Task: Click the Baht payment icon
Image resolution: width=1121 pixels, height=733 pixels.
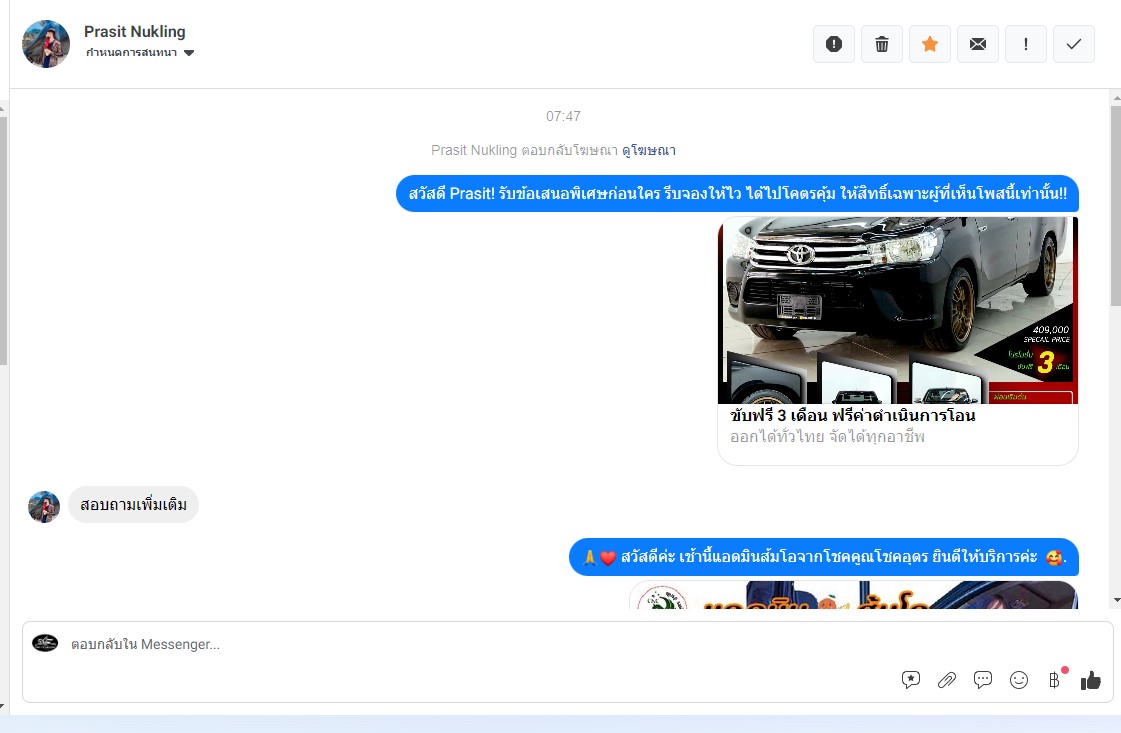Action: coord(1054,680)
